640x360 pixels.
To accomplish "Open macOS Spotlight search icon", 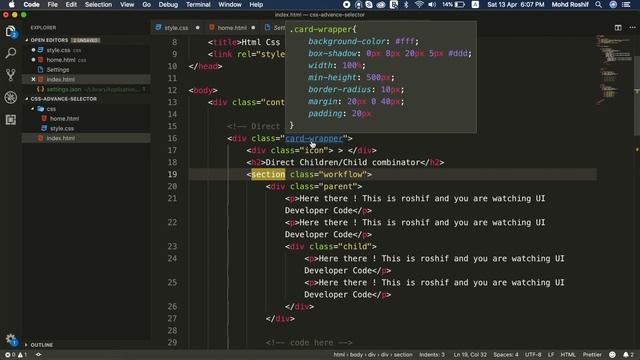I will (598, 4).
